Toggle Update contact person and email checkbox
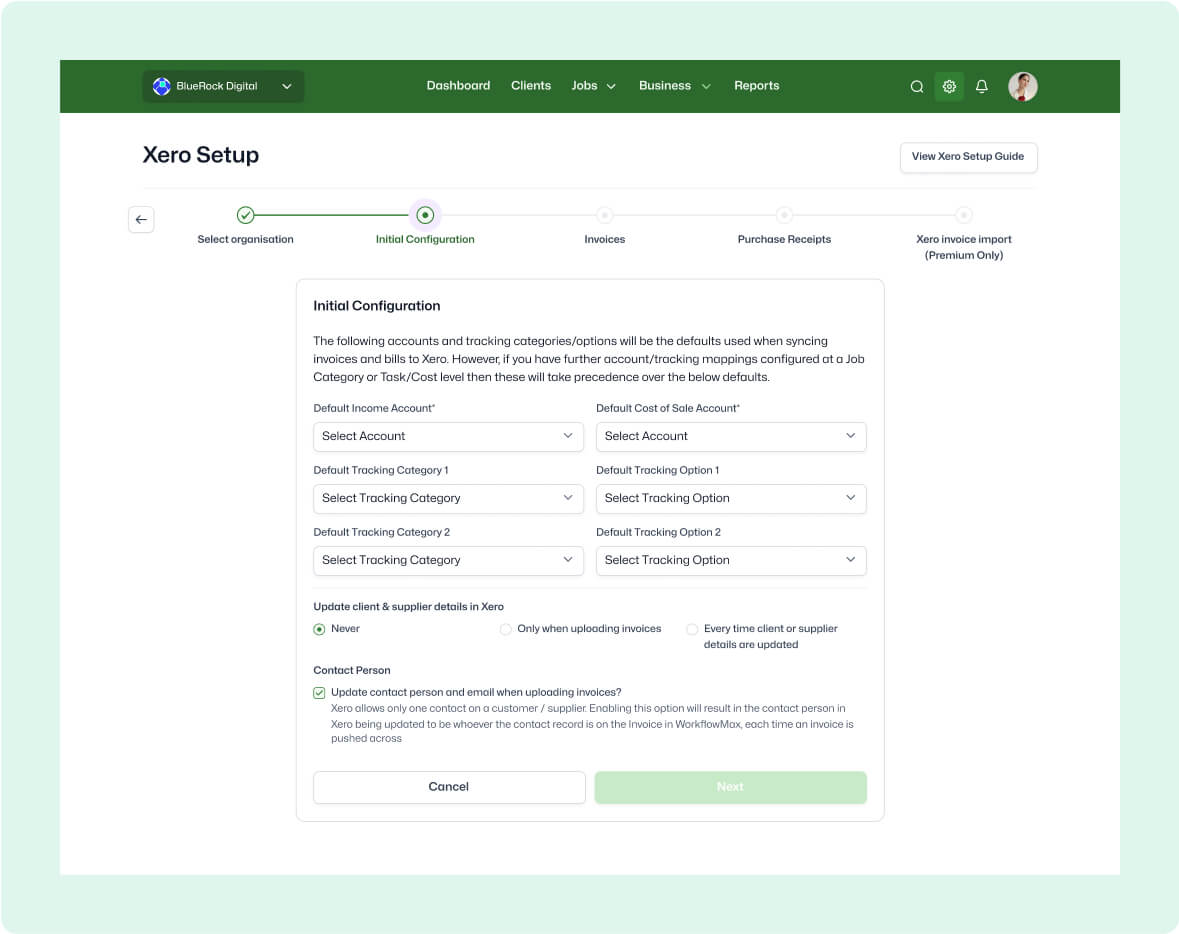The width and height of the screenshot is (1179, 934). pos(320,693)
